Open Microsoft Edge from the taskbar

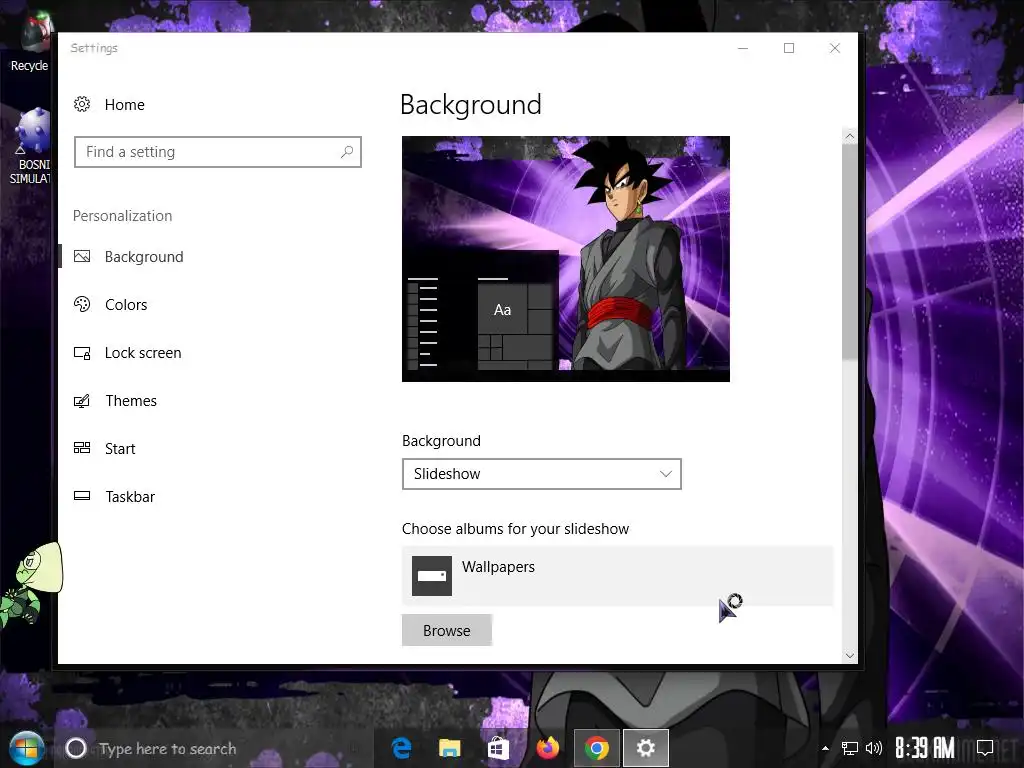pos(401,748)
